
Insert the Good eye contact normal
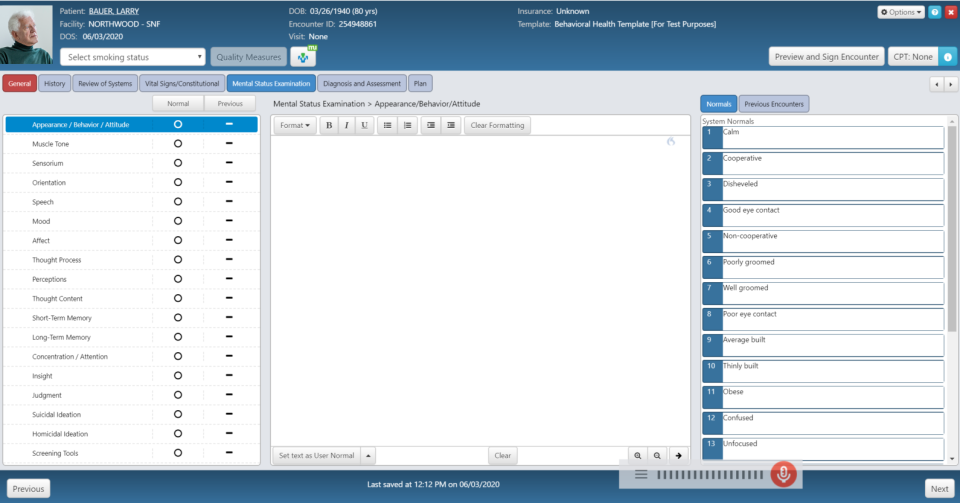(823, 216)
